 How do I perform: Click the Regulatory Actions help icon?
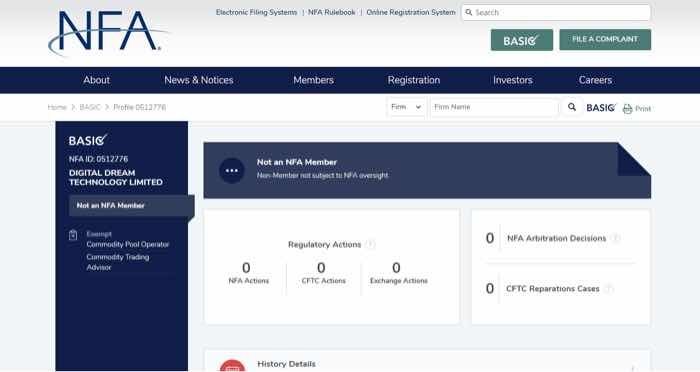click(370, 244)
